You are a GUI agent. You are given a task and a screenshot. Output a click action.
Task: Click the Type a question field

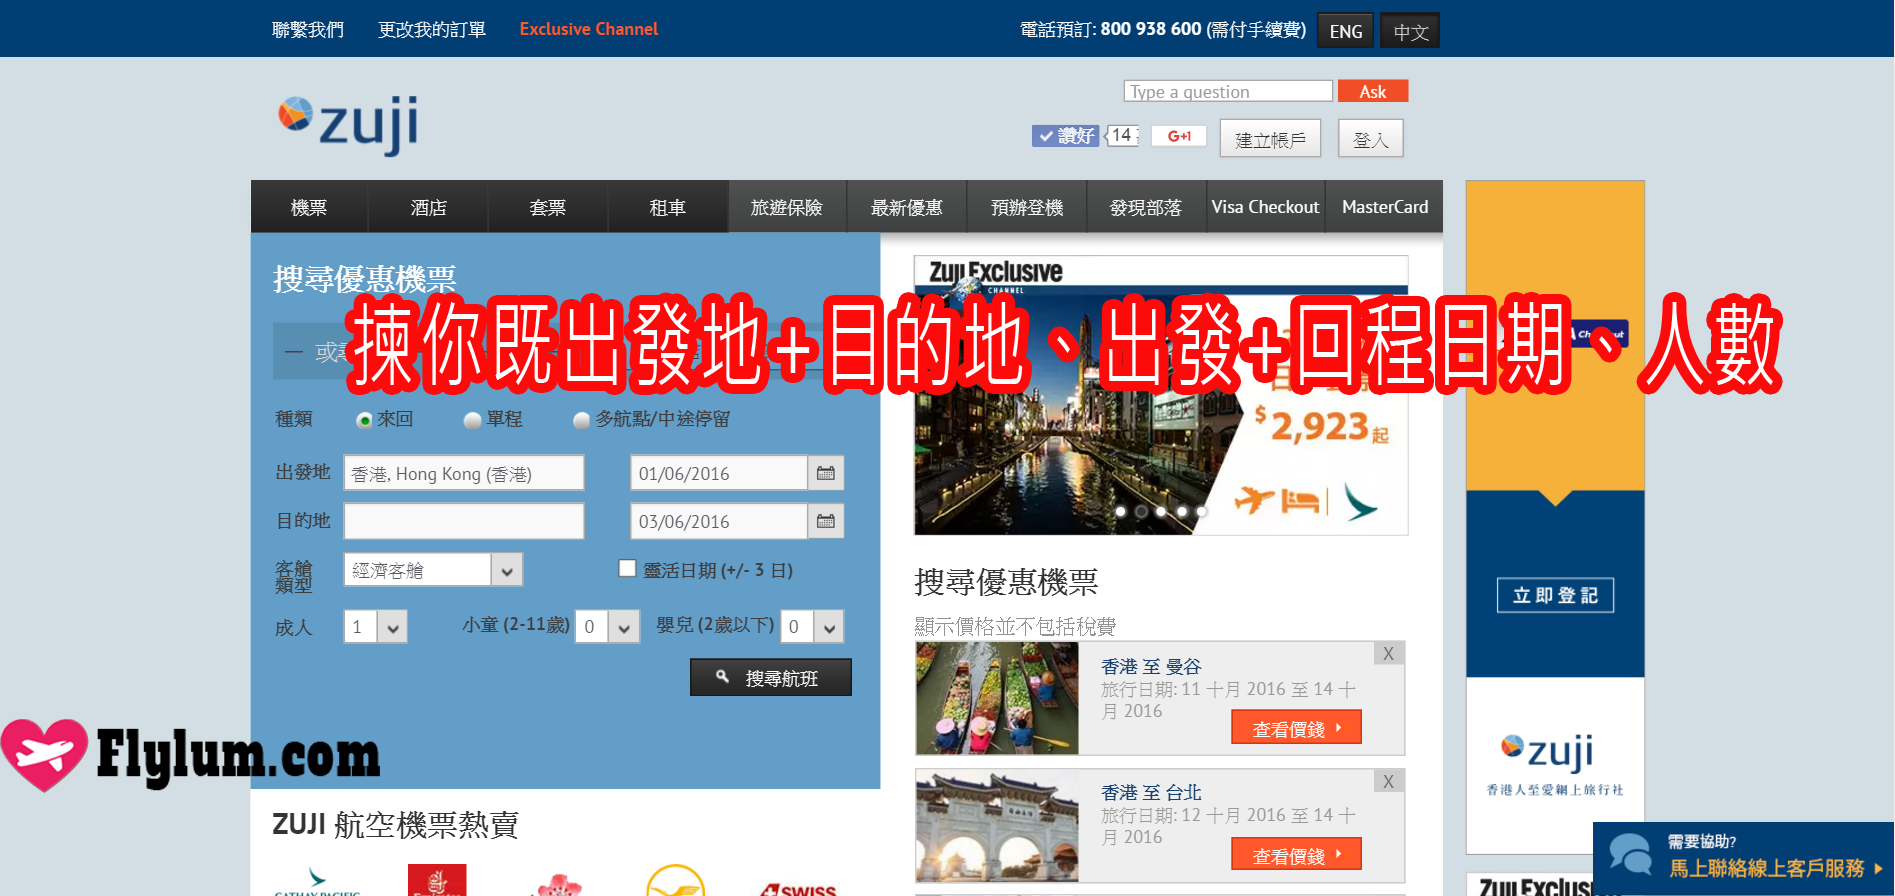(1228, 91)
